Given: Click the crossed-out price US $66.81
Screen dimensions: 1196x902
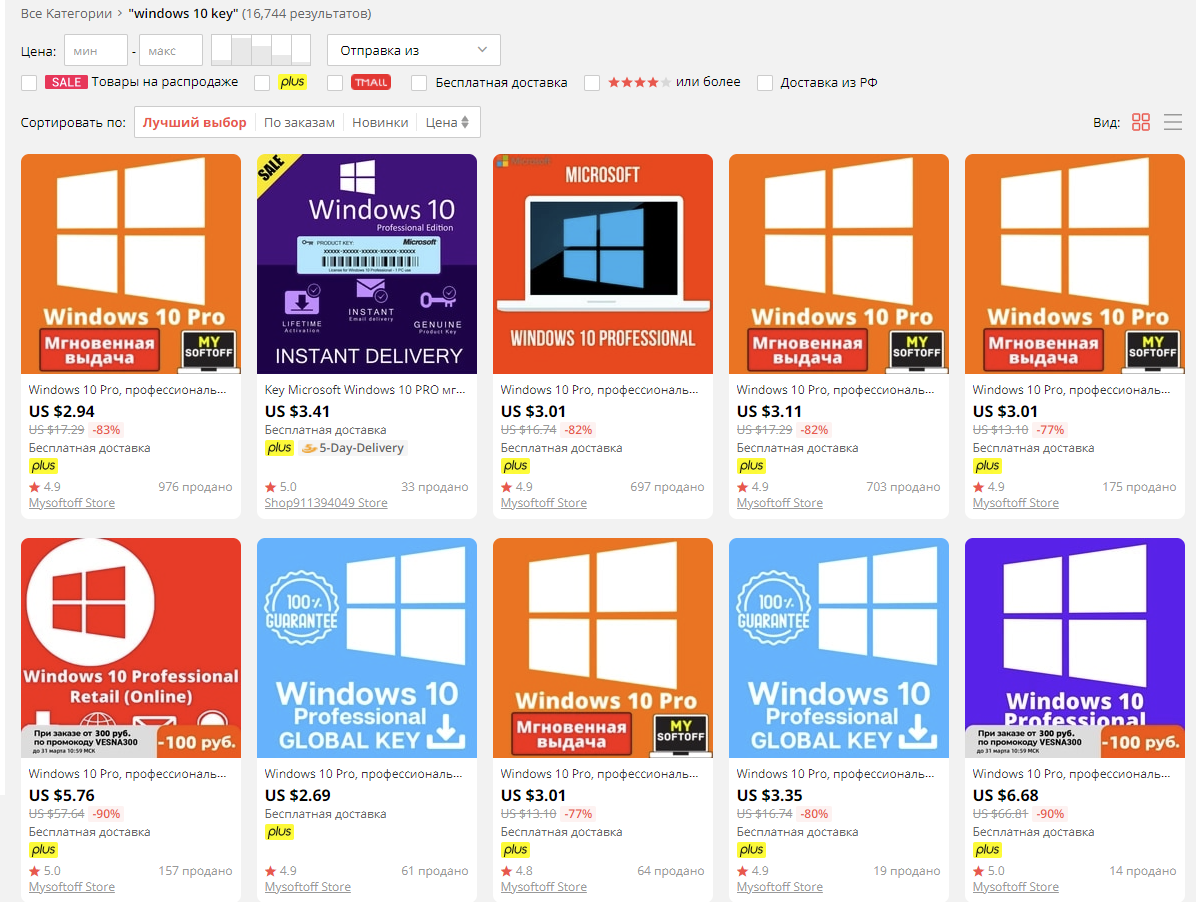Looking at the screenshot, I should click(1000, 814).
